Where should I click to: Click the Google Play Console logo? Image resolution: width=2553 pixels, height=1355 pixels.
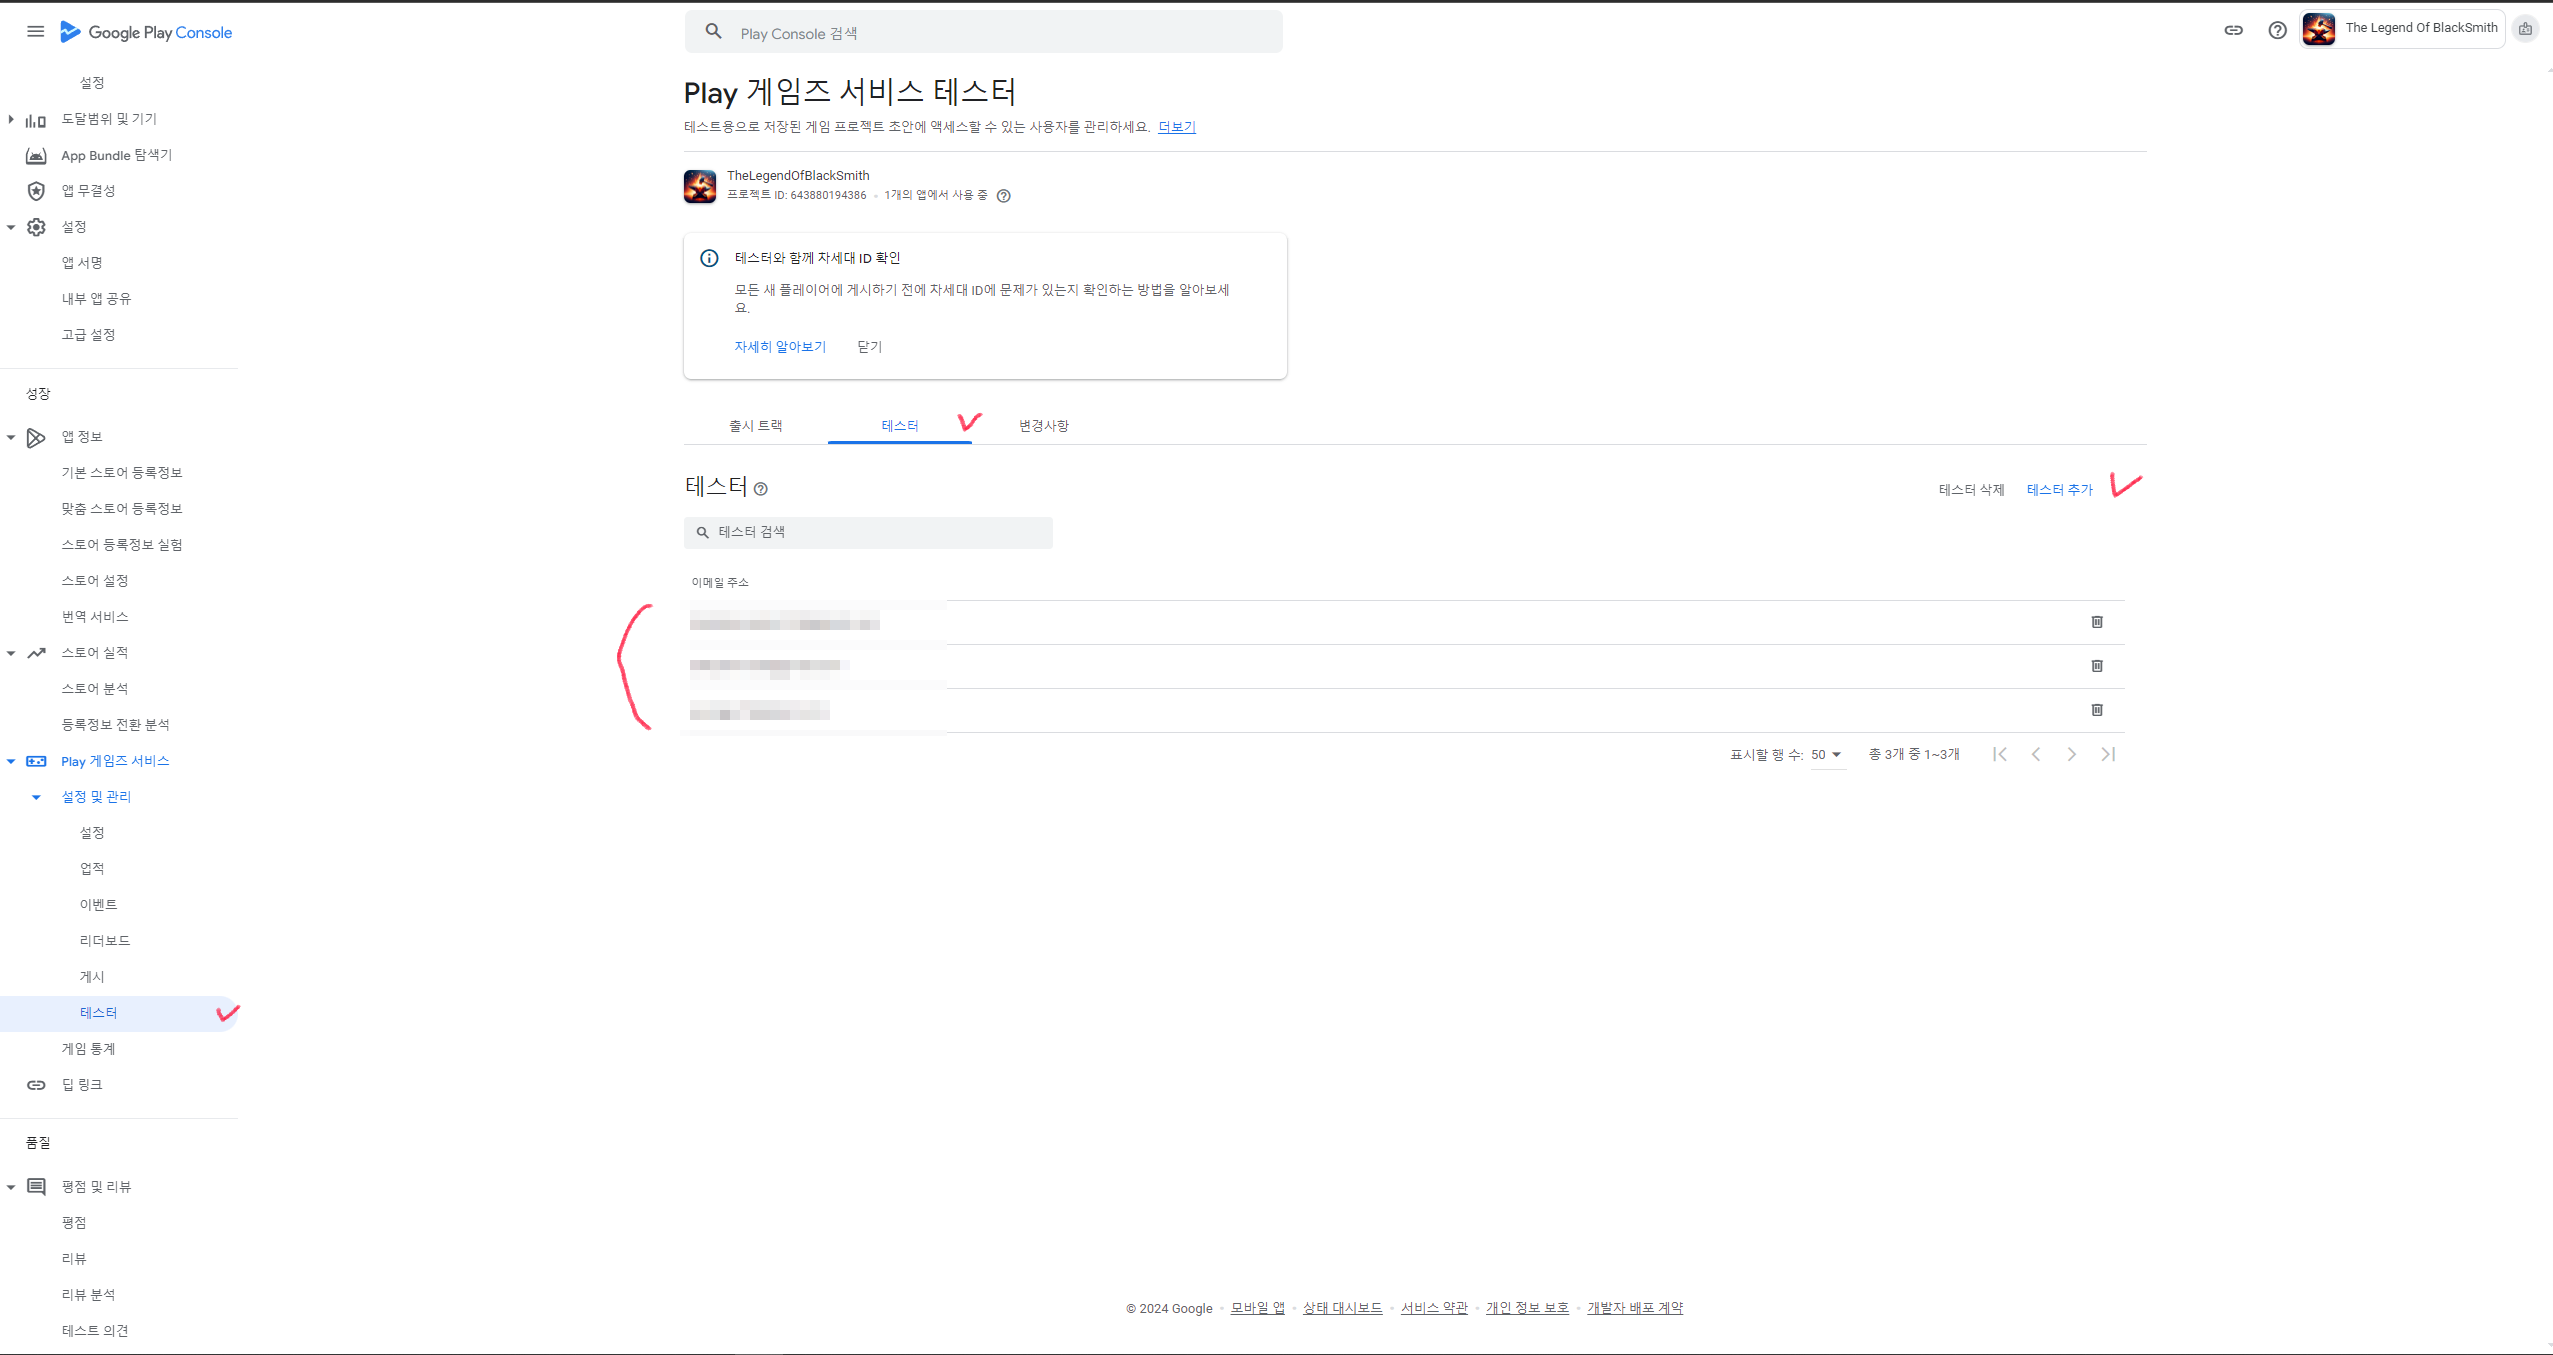[x=146, y=32]
